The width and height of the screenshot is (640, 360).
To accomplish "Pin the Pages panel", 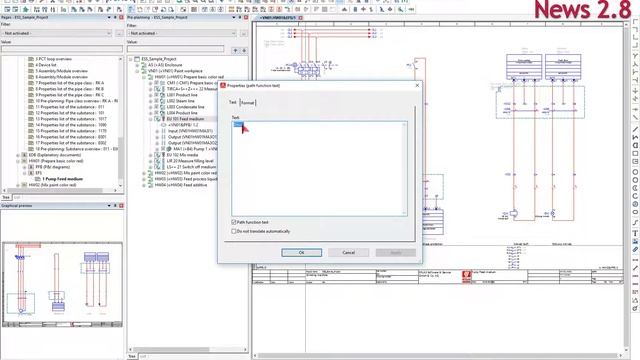I will (115, 18).
